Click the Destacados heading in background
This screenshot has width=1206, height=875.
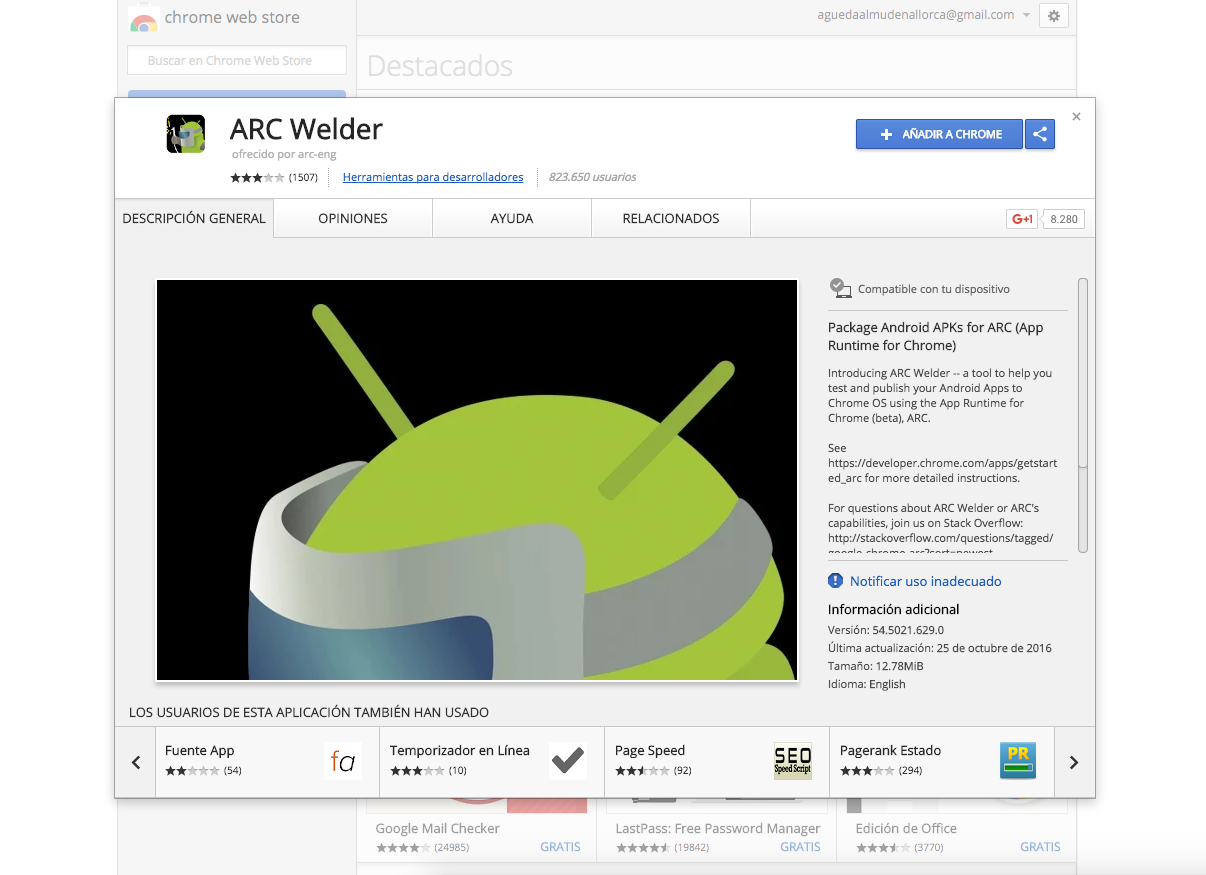440,66
